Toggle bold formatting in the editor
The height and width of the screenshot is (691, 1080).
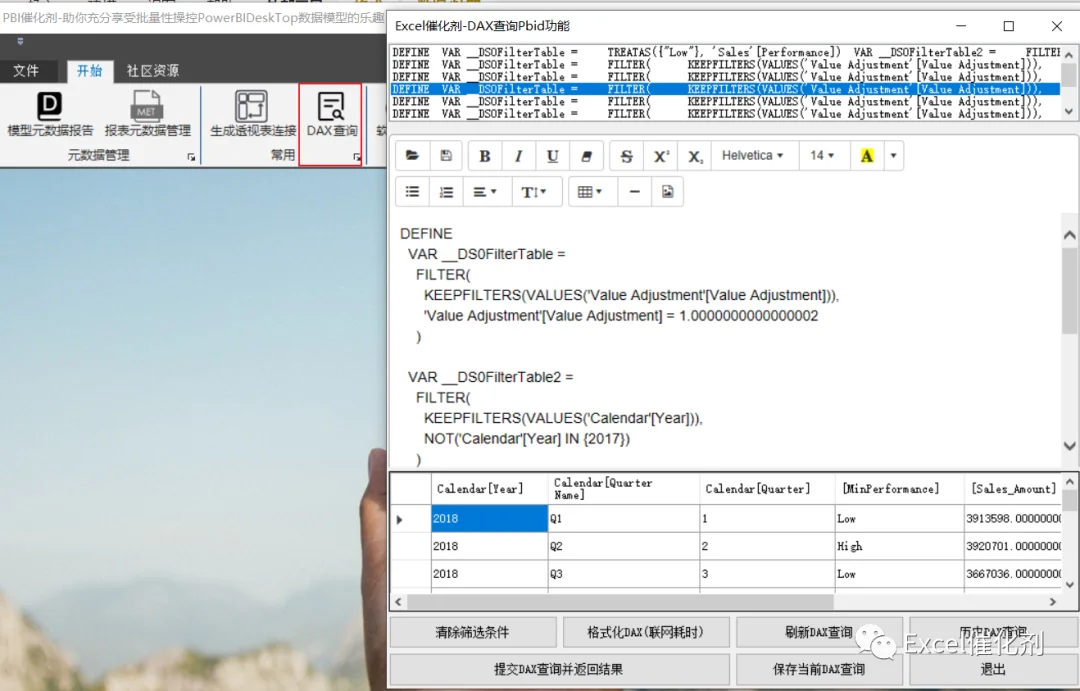(485, 156)
